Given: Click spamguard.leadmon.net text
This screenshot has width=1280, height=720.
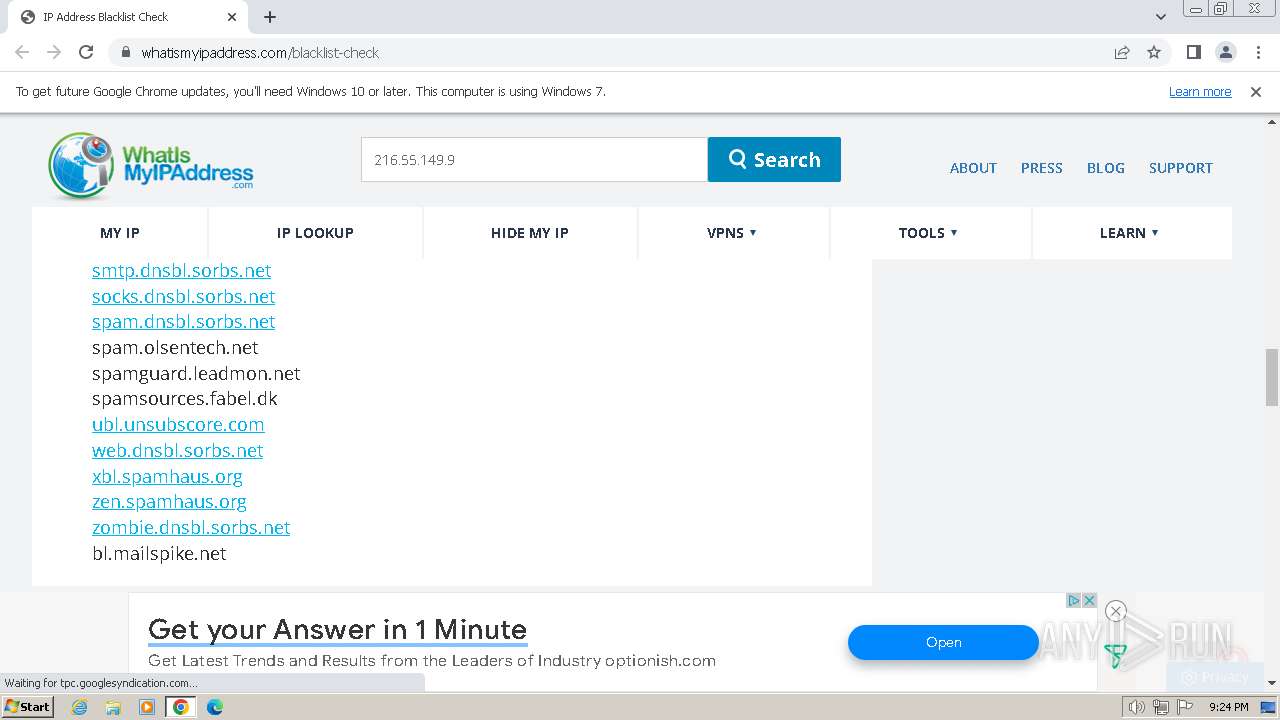Looking at the screenshot, I should click(x=196, y=374).
